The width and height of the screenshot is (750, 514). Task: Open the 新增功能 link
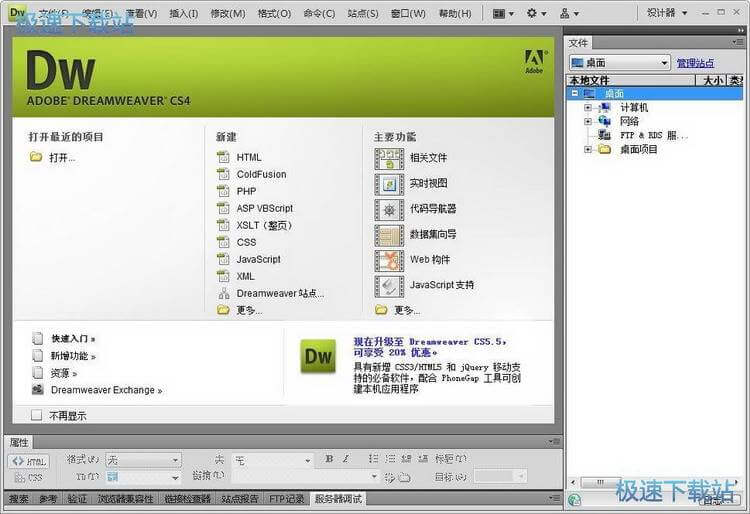73,356
